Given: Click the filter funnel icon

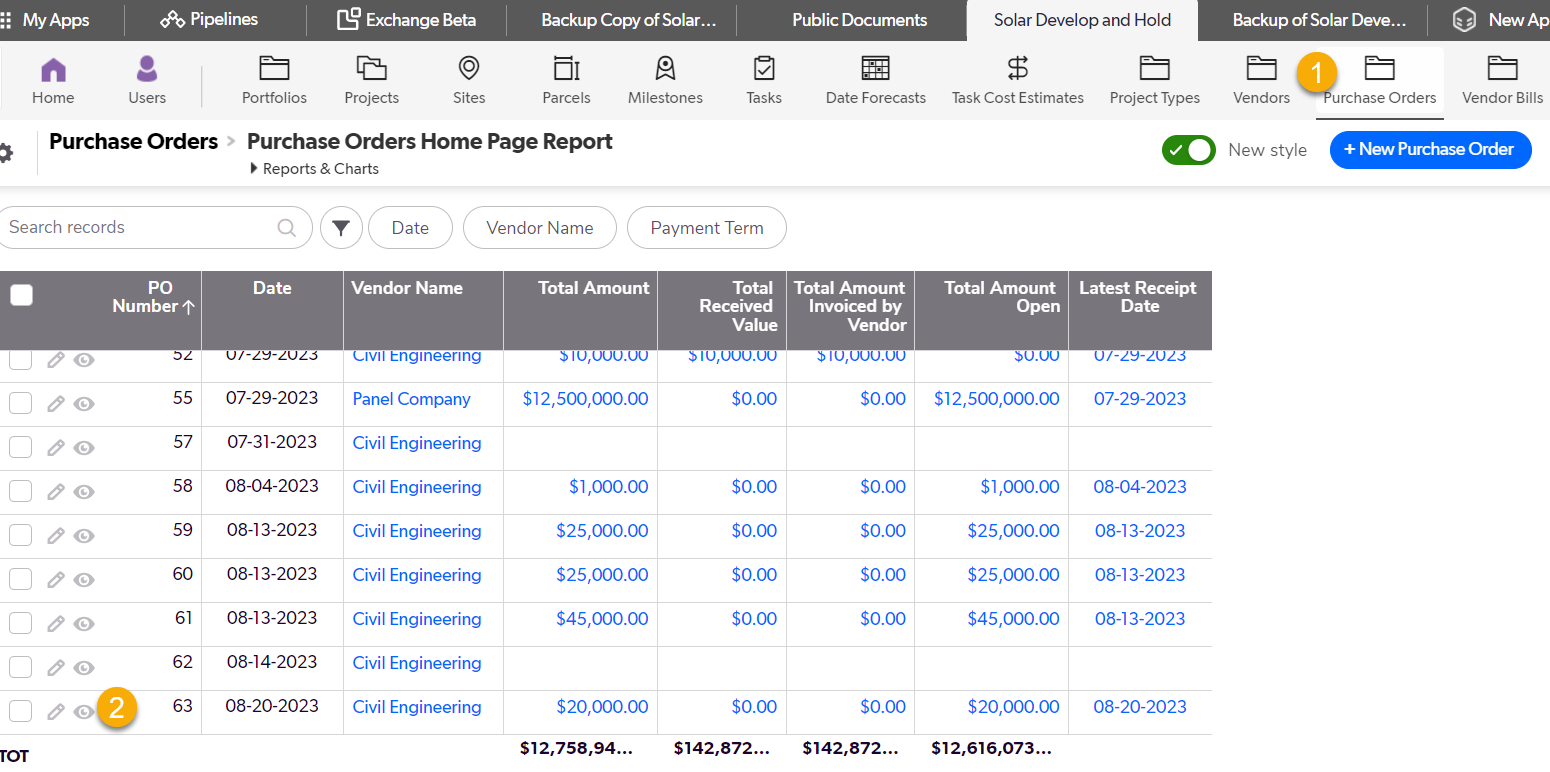Looking at the screenshot, I should click(x=341, y=228).
